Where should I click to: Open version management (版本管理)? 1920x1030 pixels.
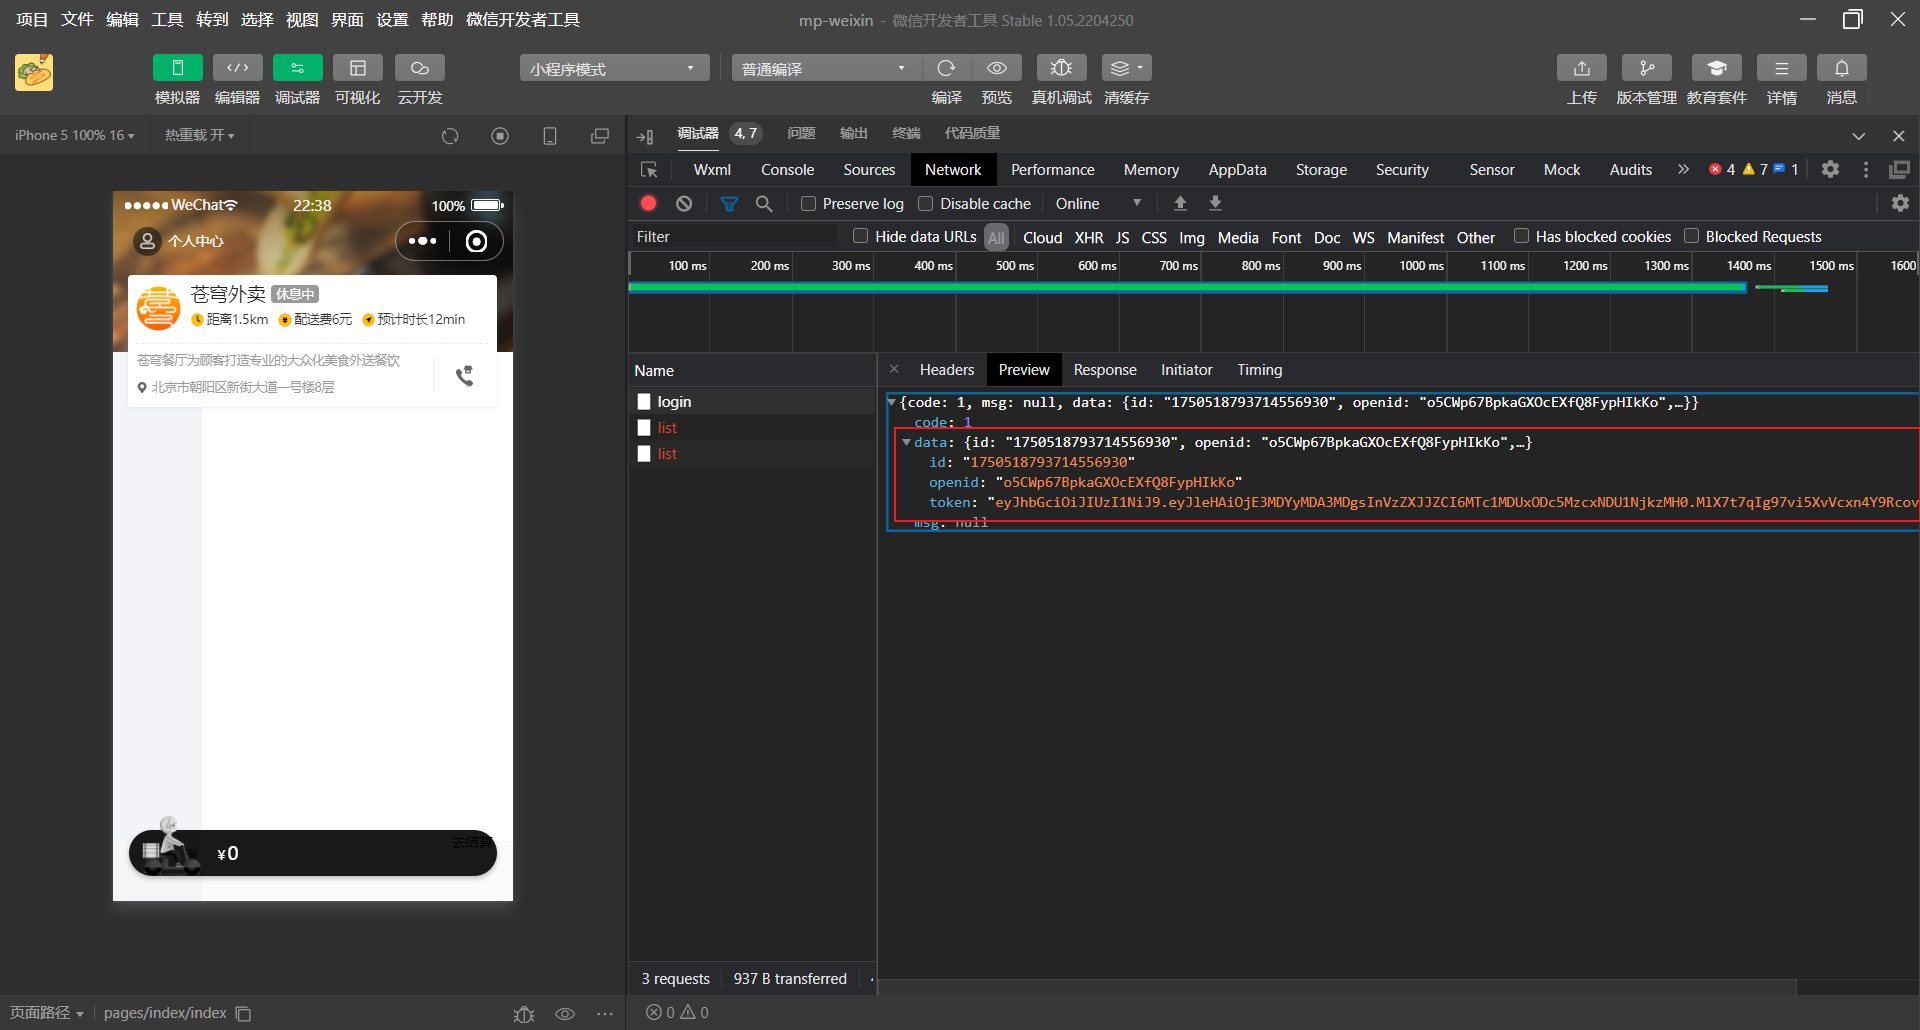(x=1646, y=68)
